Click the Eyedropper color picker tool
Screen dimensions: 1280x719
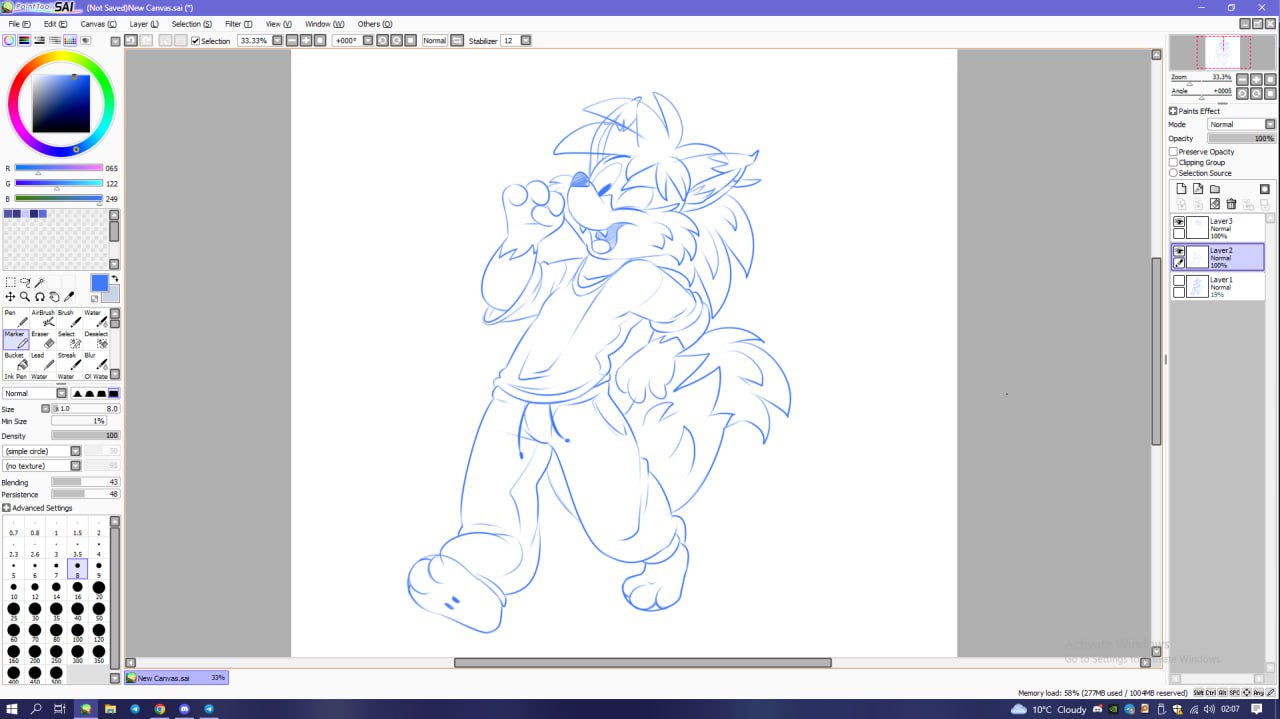(69, 297)
